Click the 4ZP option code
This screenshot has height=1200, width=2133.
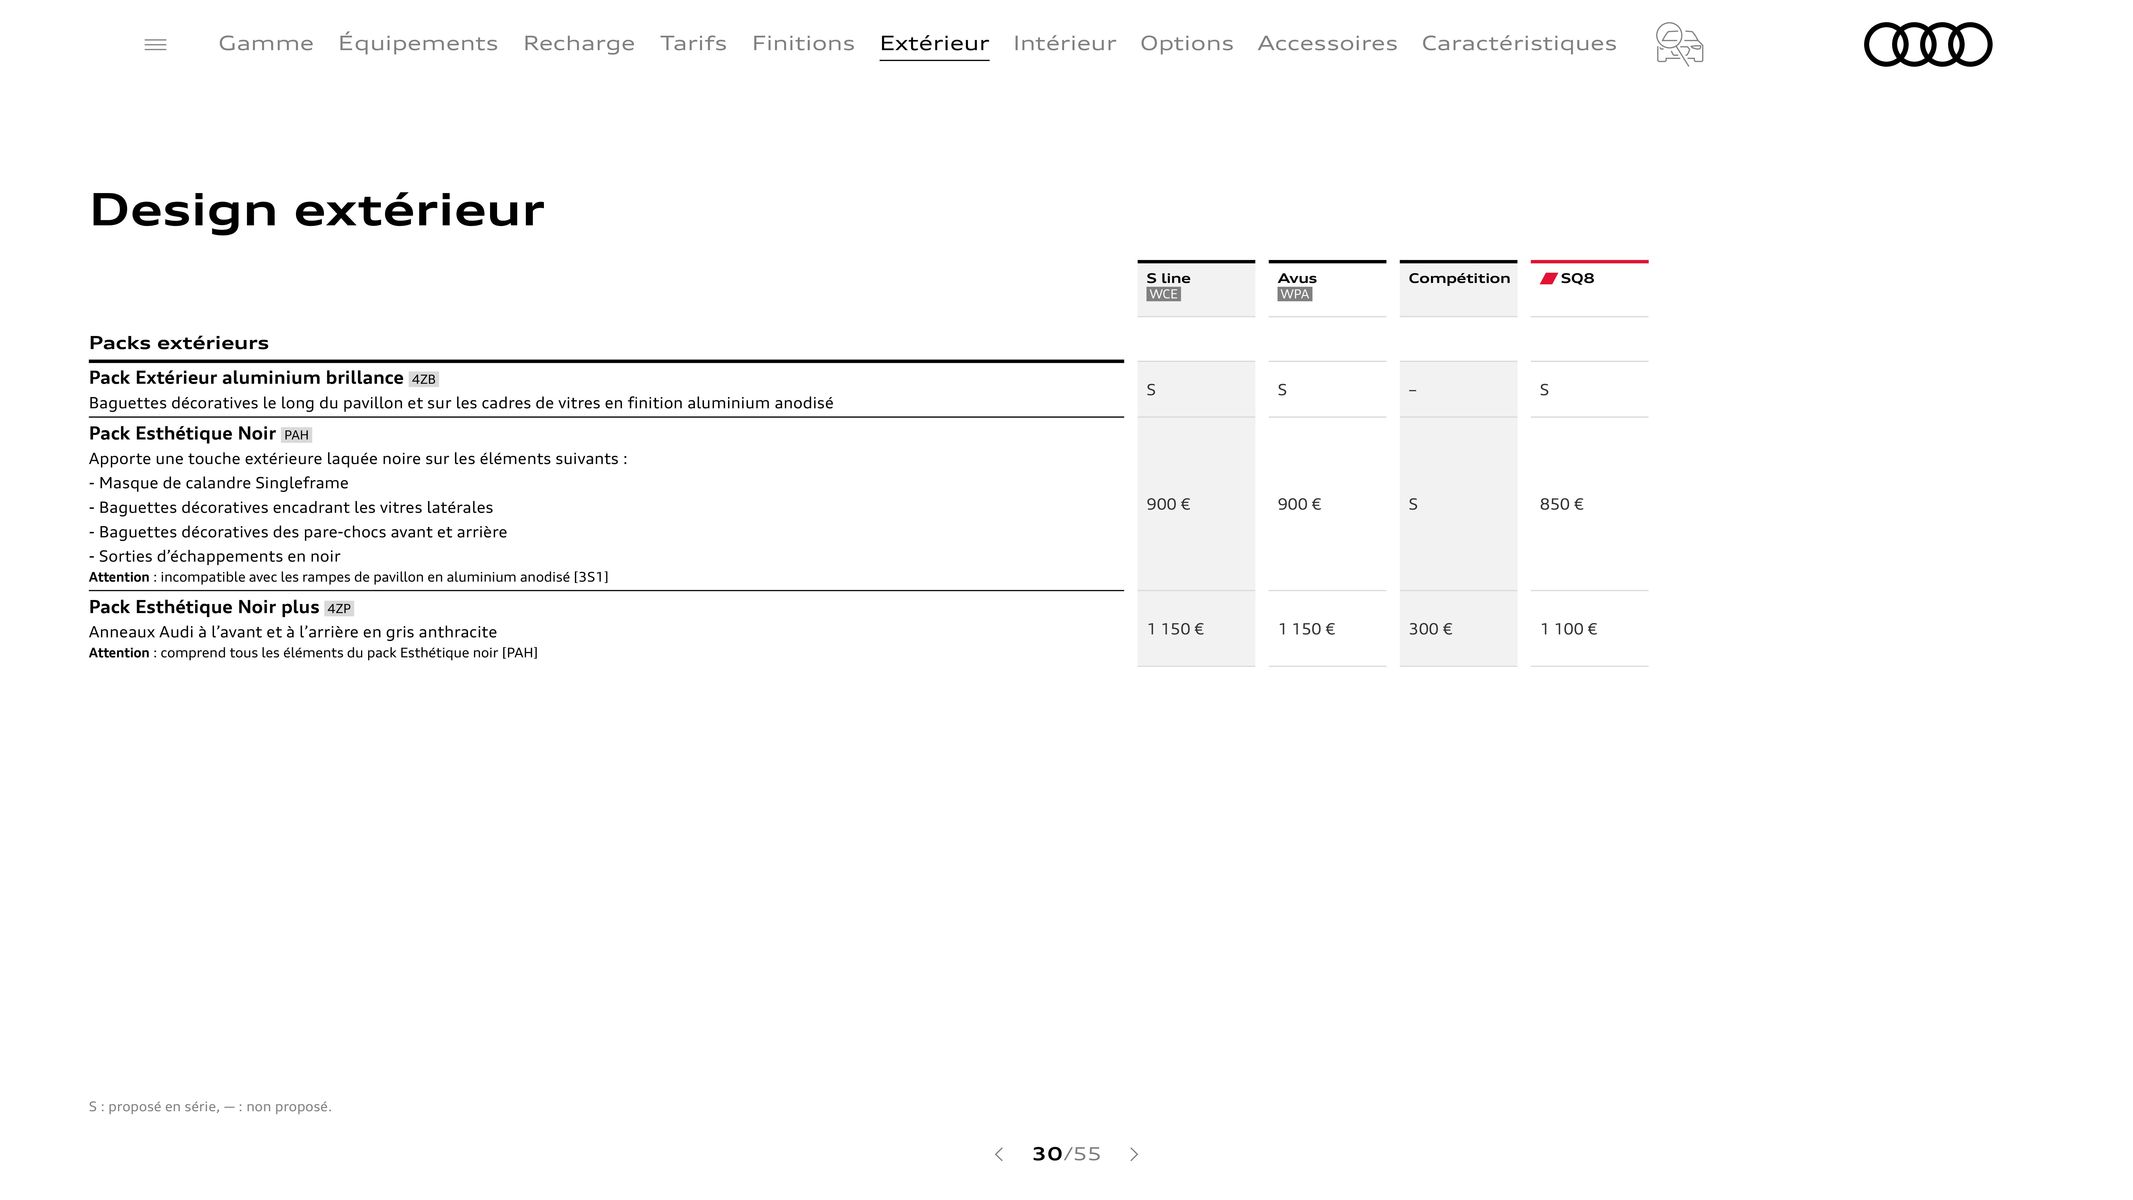click(339, 608)
